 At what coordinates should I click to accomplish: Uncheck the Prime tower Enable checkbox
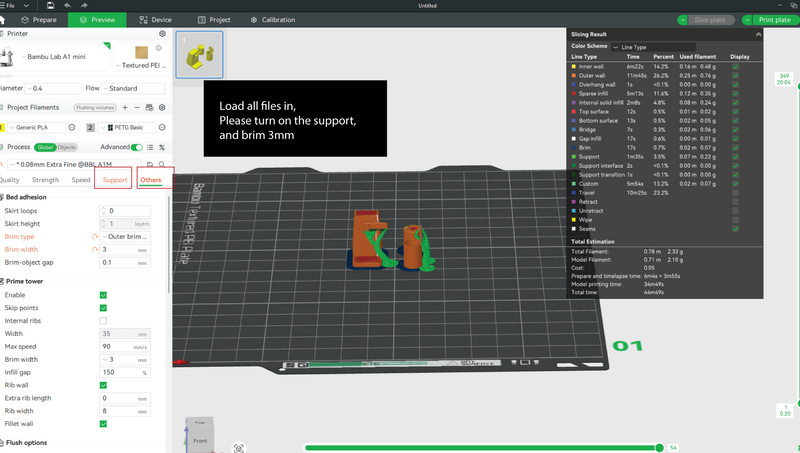point(103,295)
